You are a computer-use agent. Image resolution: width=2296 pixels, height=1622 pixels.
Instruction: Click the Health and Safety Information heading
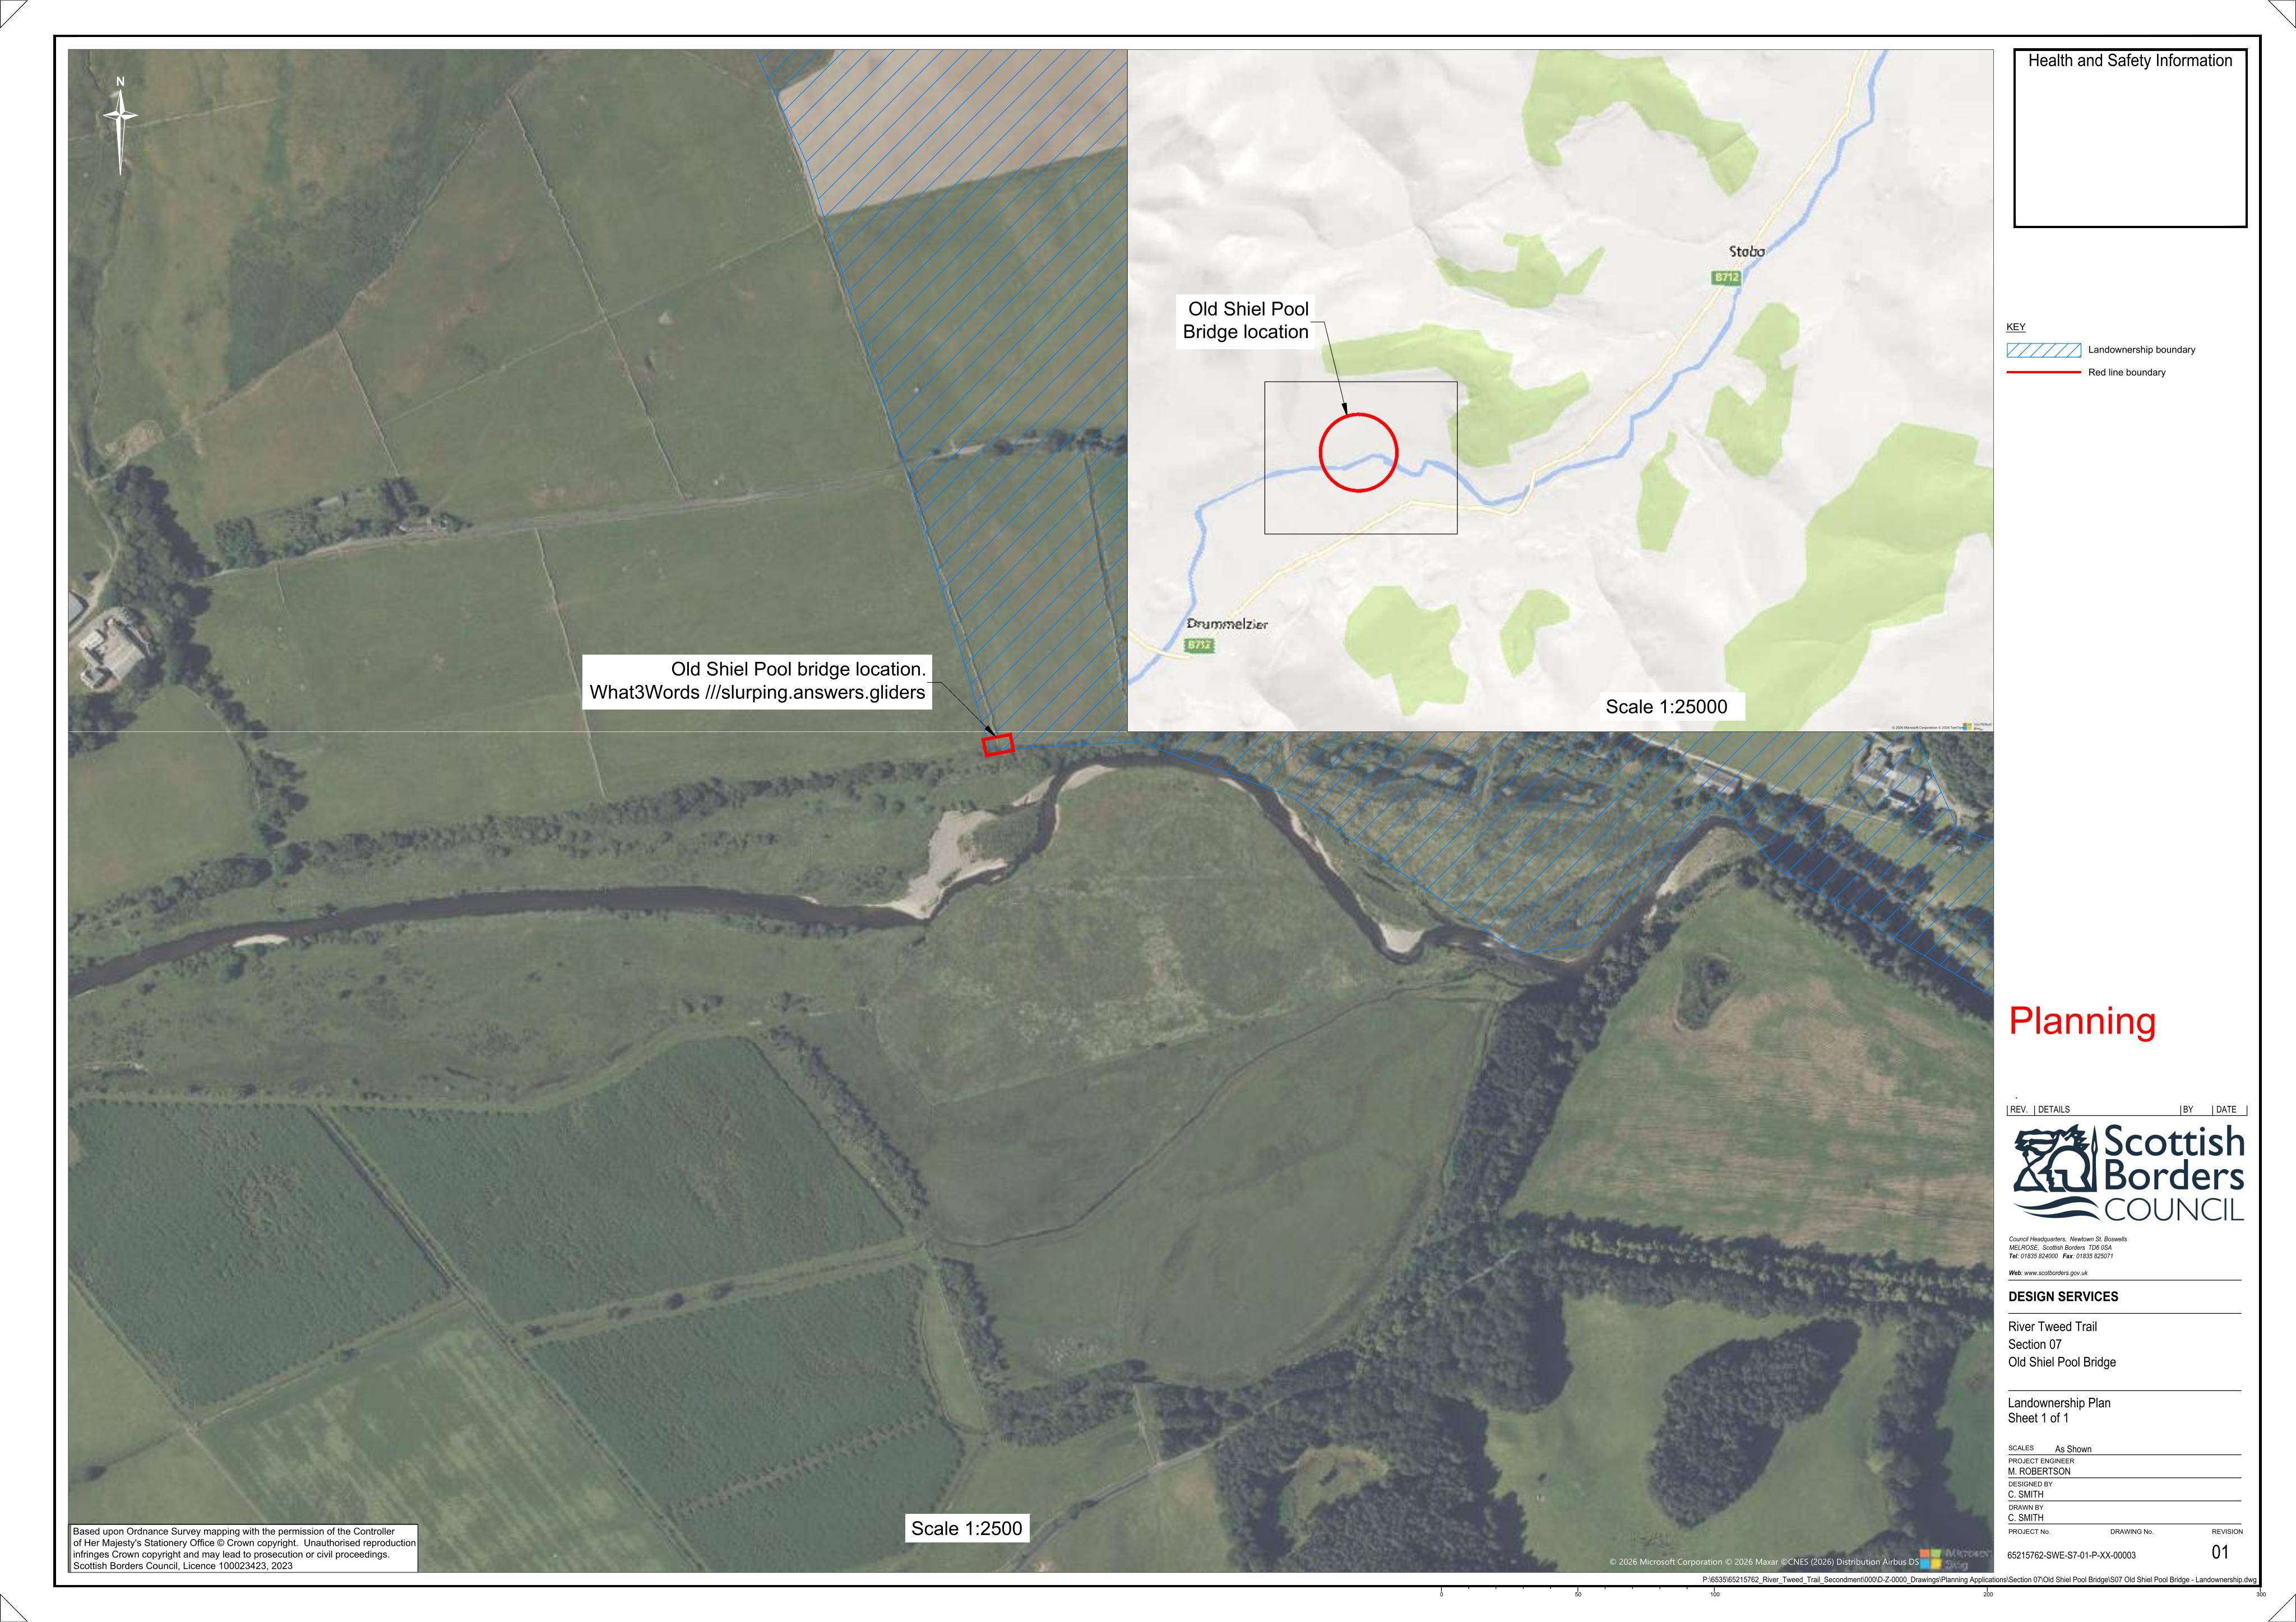(2130, 61)
